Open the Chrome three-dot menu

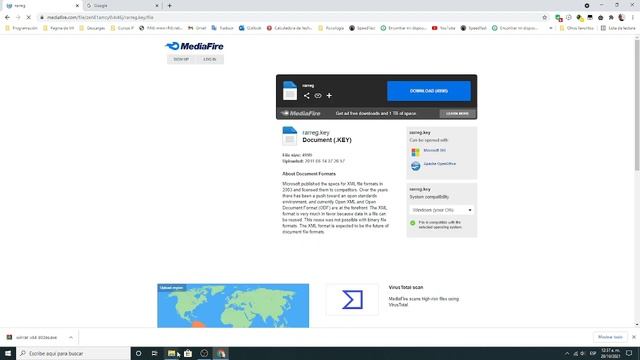click(633, 18)
